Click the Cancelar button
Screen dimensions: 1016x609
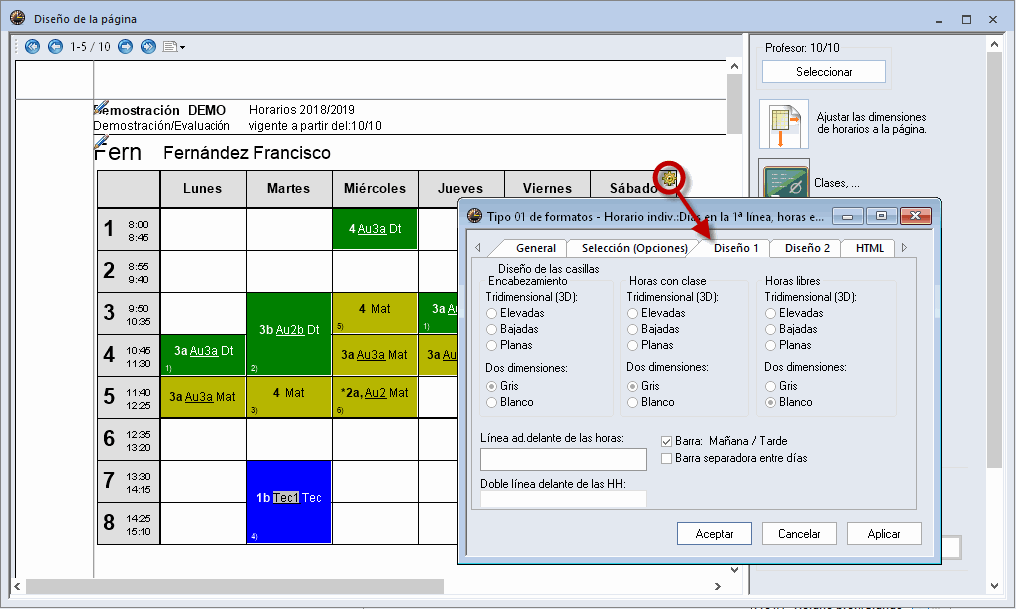coord(799,534)
